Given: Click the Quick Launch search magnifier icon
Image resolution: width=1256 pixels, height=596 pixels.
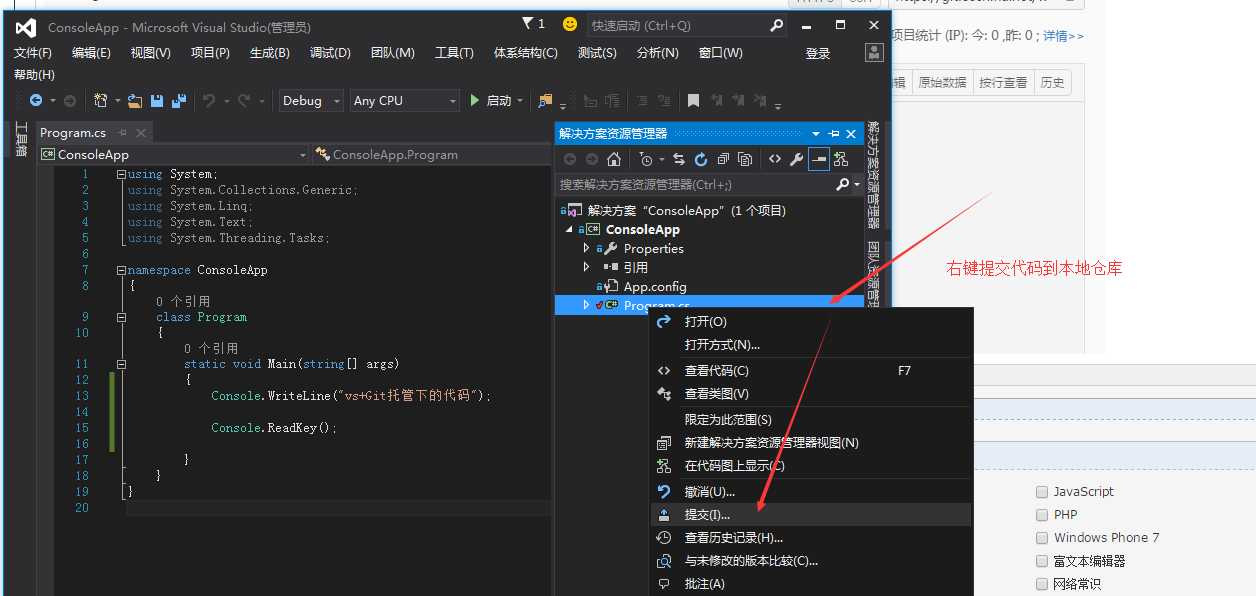Looking at the screenshot, I should pyautogui.click(x=777, y=25).
